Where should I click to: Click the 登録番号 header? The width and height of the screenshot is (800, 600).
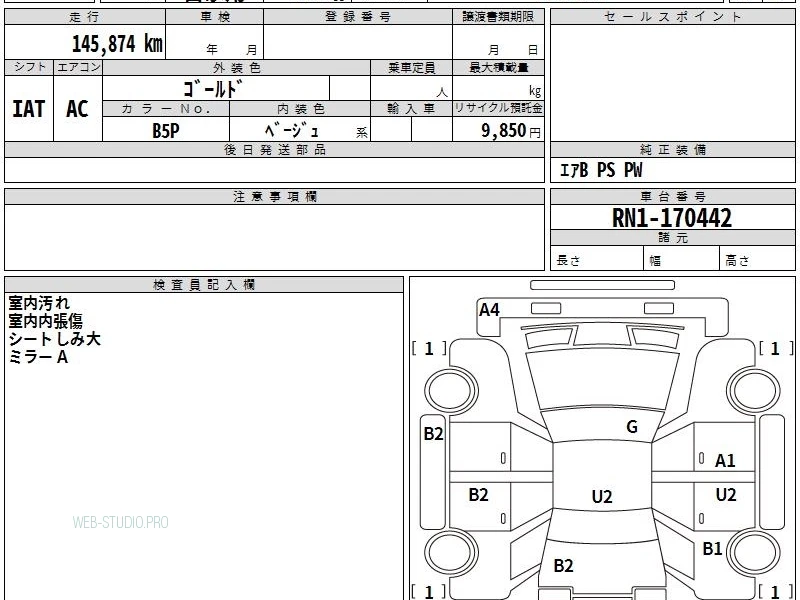[358, 17]
